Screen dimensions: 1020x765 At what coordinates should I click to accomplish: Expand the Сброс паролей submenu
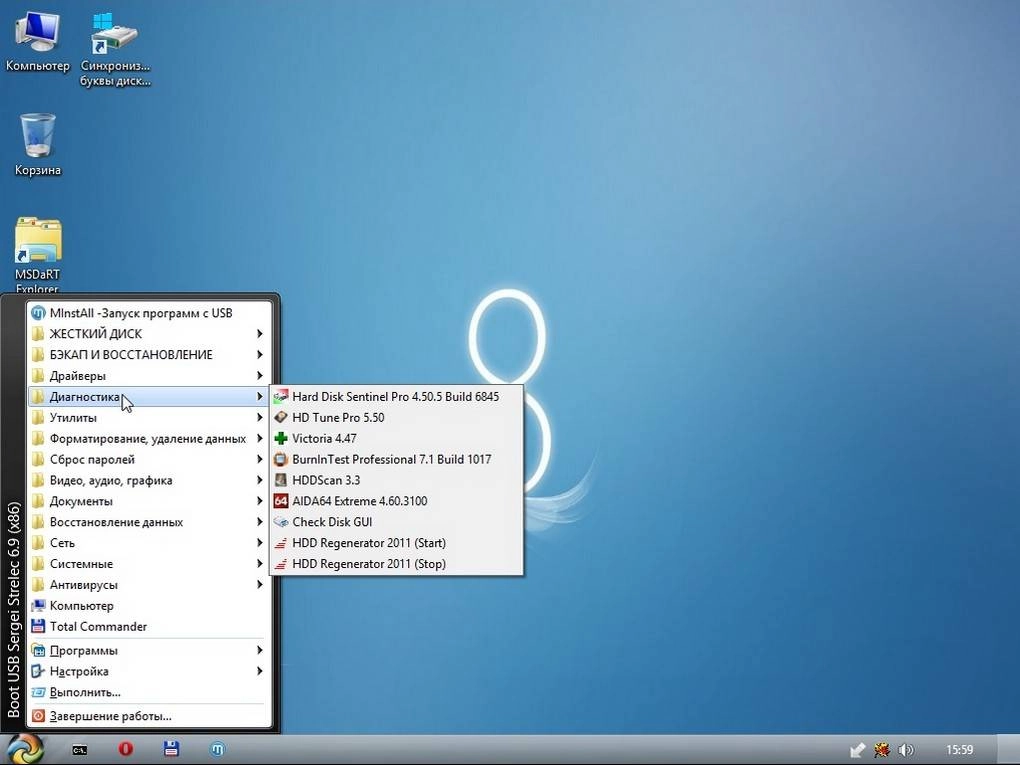click(x=149, y=459)
